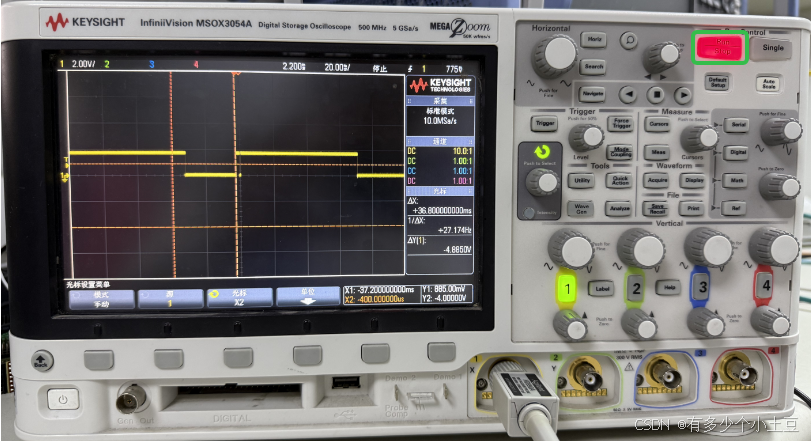The height and width of the screenshot is (441, 811).
Task: Push channel 4 vertical position knob
Action: [772, 321]
